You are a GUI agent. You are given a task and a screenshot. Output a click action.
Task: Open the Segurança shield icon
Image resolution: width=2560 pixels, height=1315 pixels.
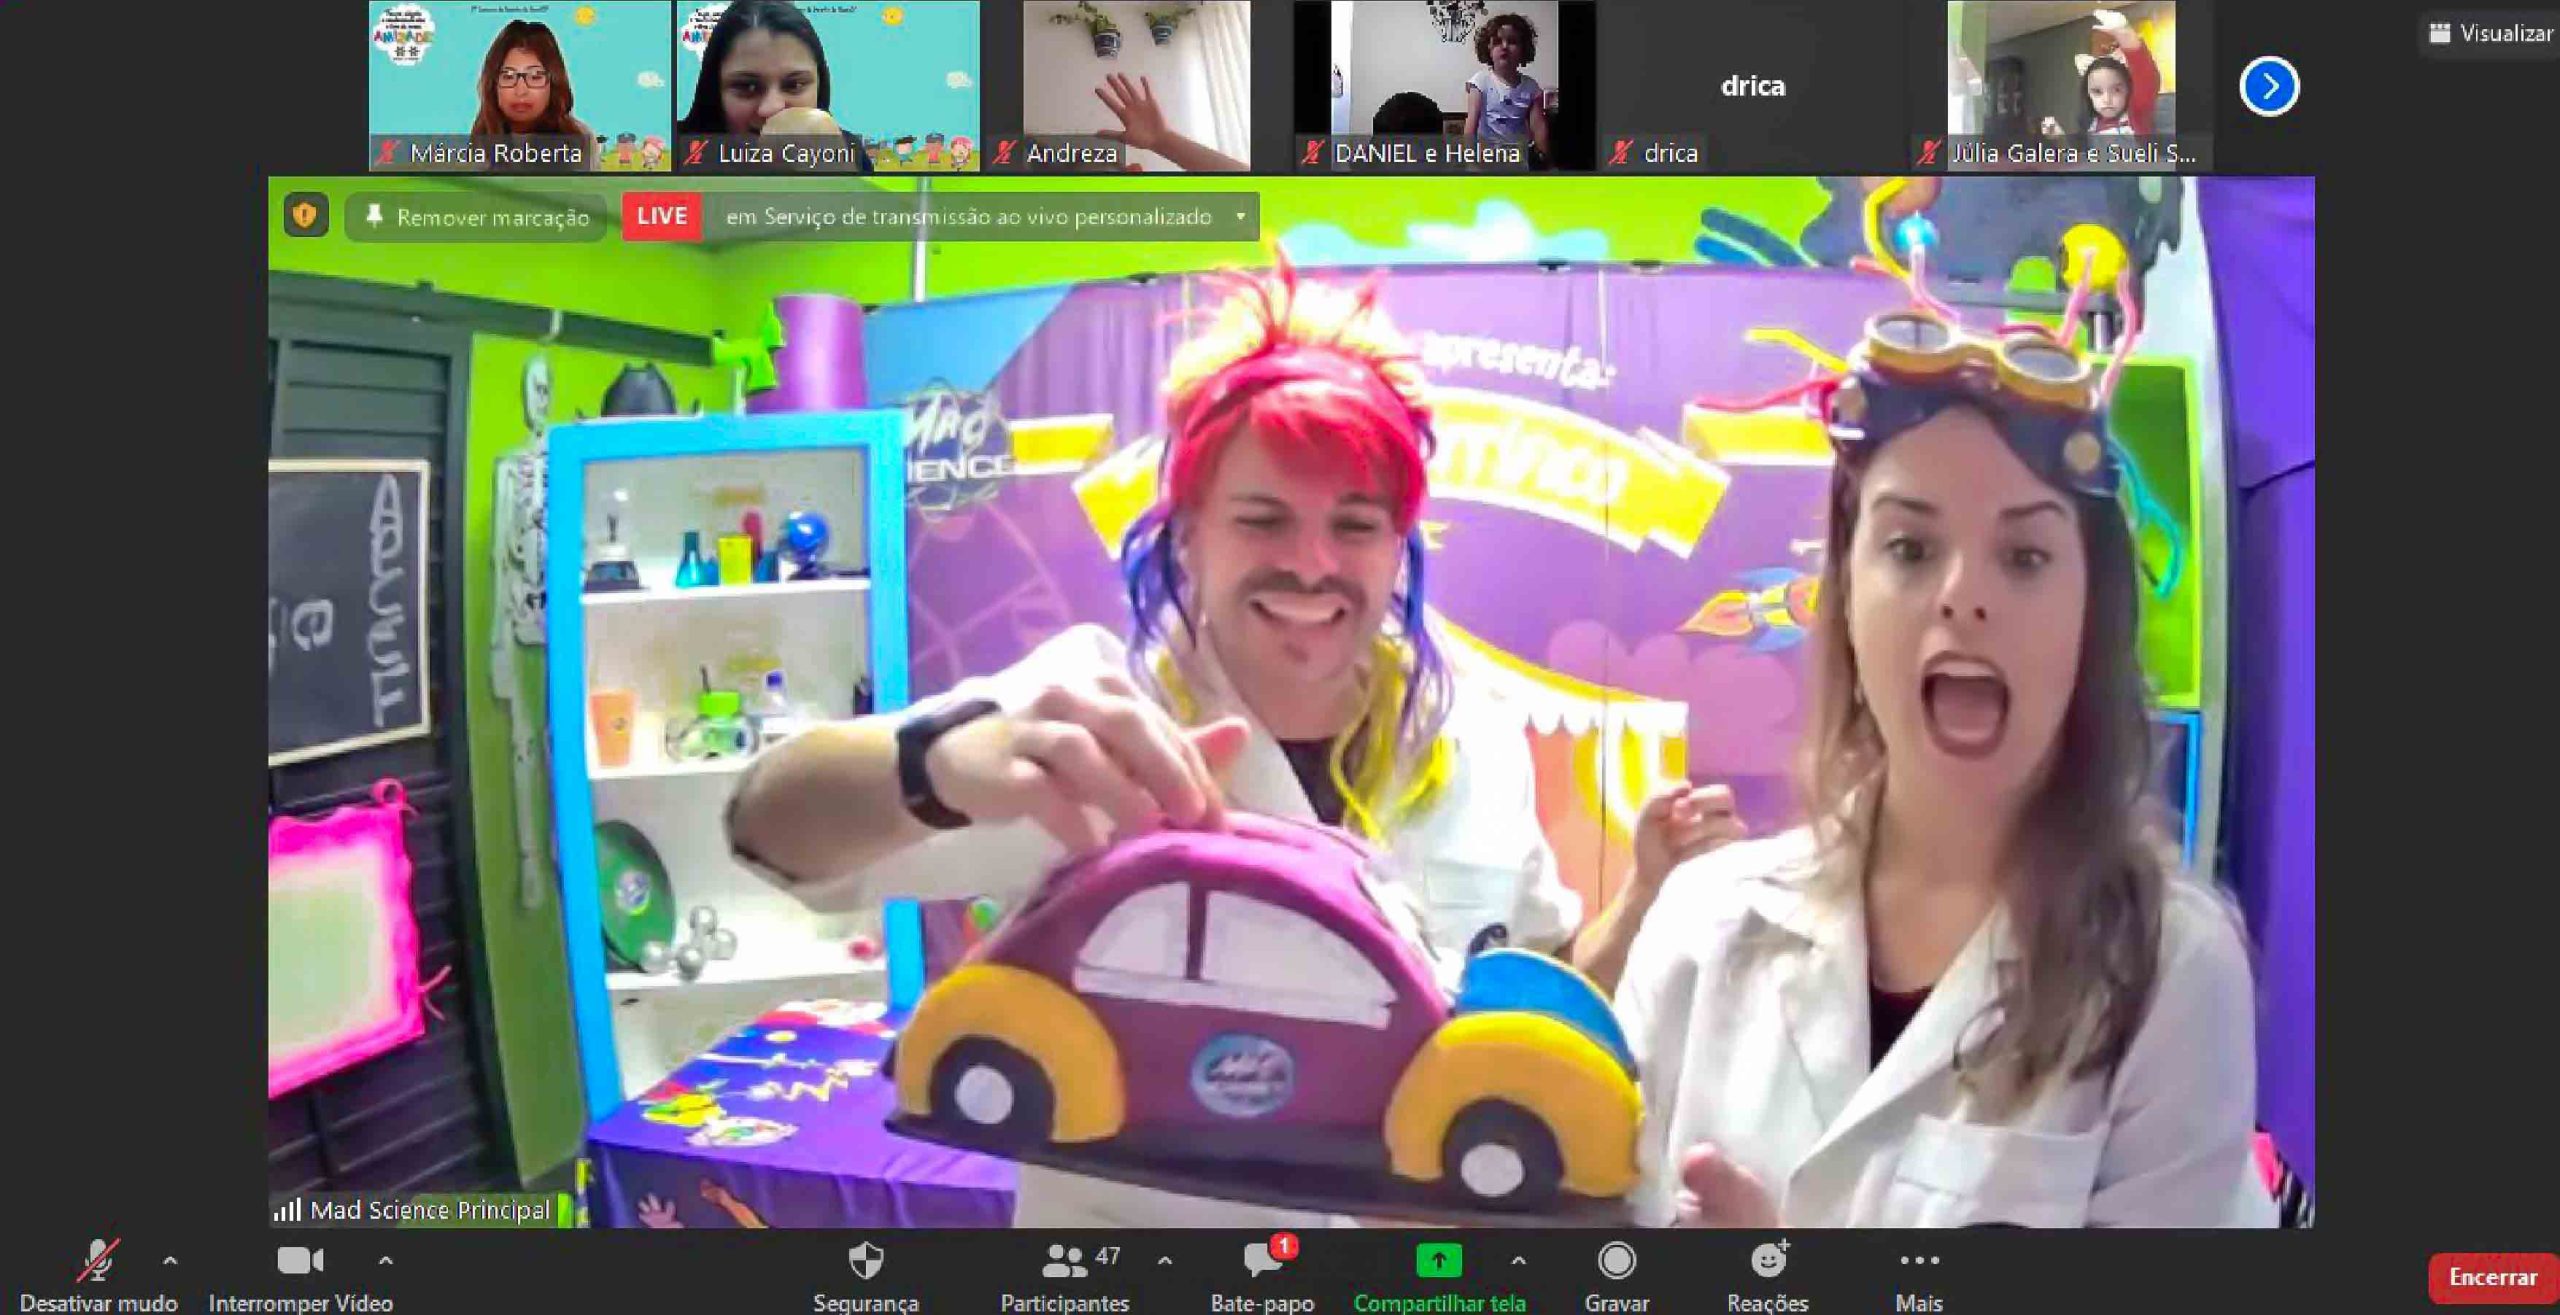pyautogui.click(x=865, y=1261)
